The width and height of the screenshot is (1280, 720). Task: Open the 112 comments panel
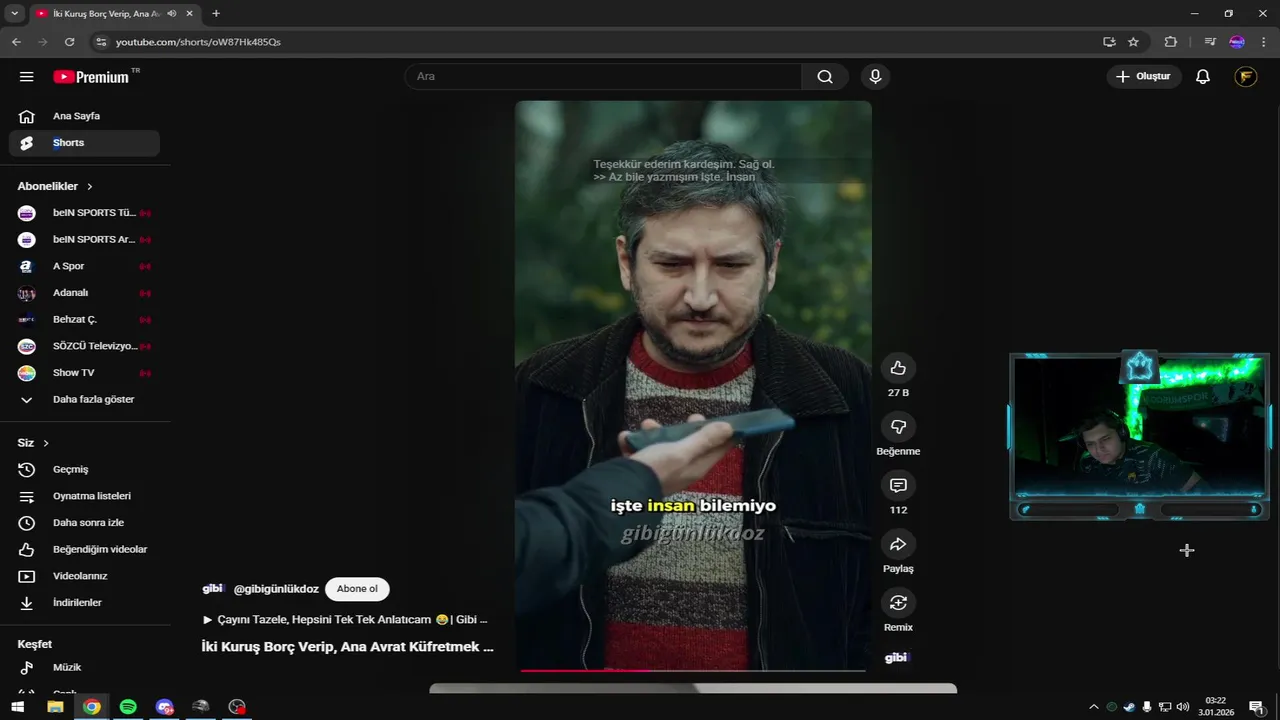click(898, 485)
